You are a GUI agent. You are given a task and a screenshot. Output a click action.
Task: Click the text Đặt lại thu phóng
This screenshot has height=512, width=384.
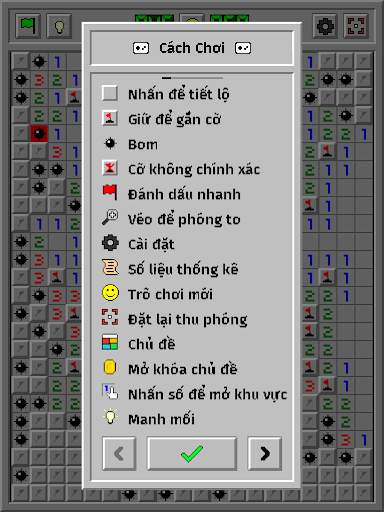tap(188, 319)
